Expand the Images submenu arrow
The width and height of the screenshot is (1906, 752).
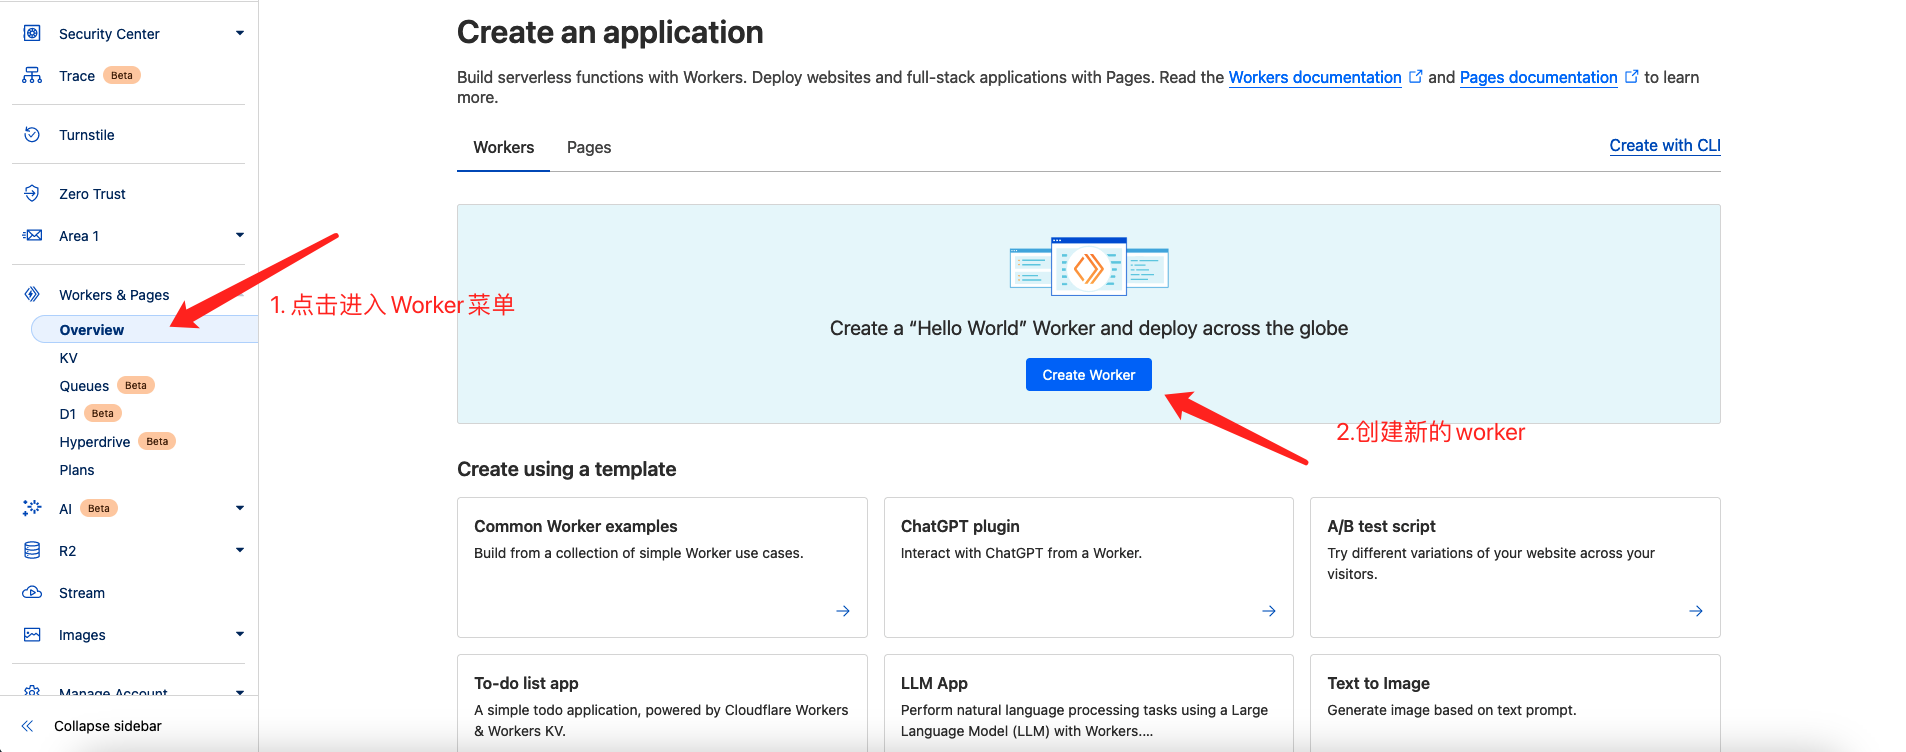click(239, 634)
